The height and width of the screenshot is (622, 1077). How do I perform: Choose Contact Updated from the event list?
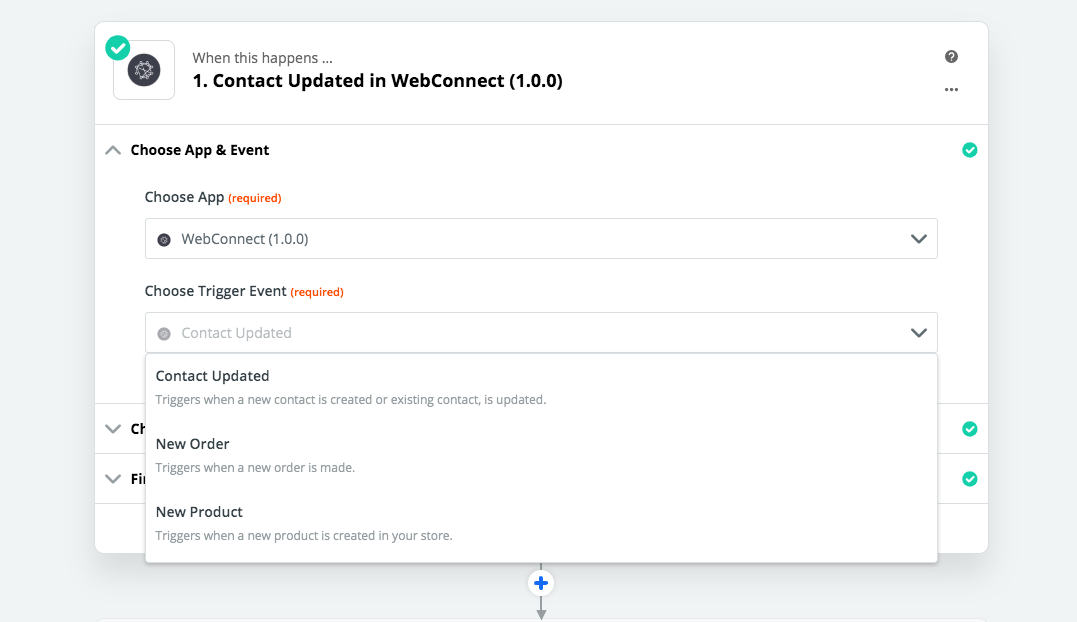pos(212,375)
